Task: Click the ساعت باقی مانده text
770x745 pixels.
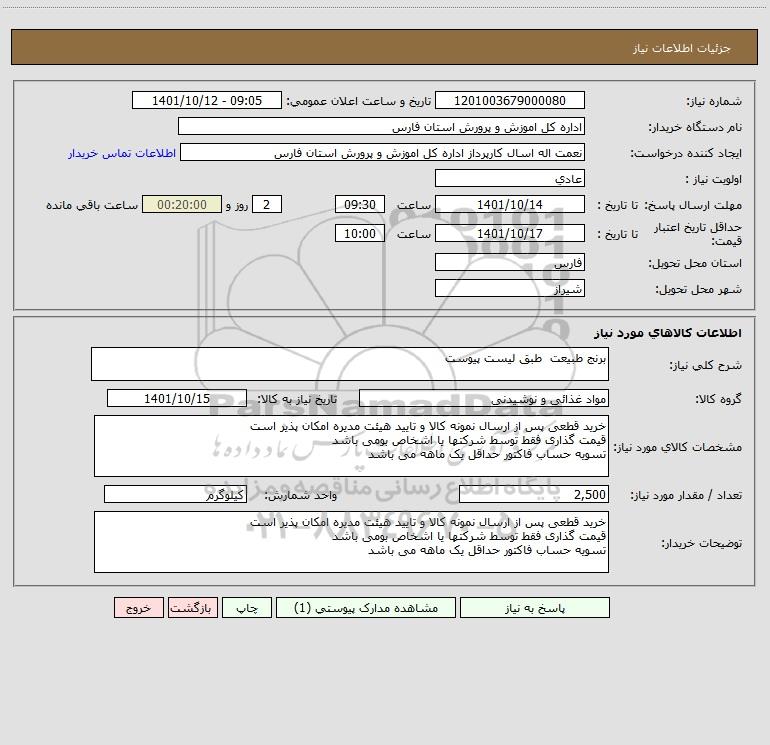Action: click(92, 205)
